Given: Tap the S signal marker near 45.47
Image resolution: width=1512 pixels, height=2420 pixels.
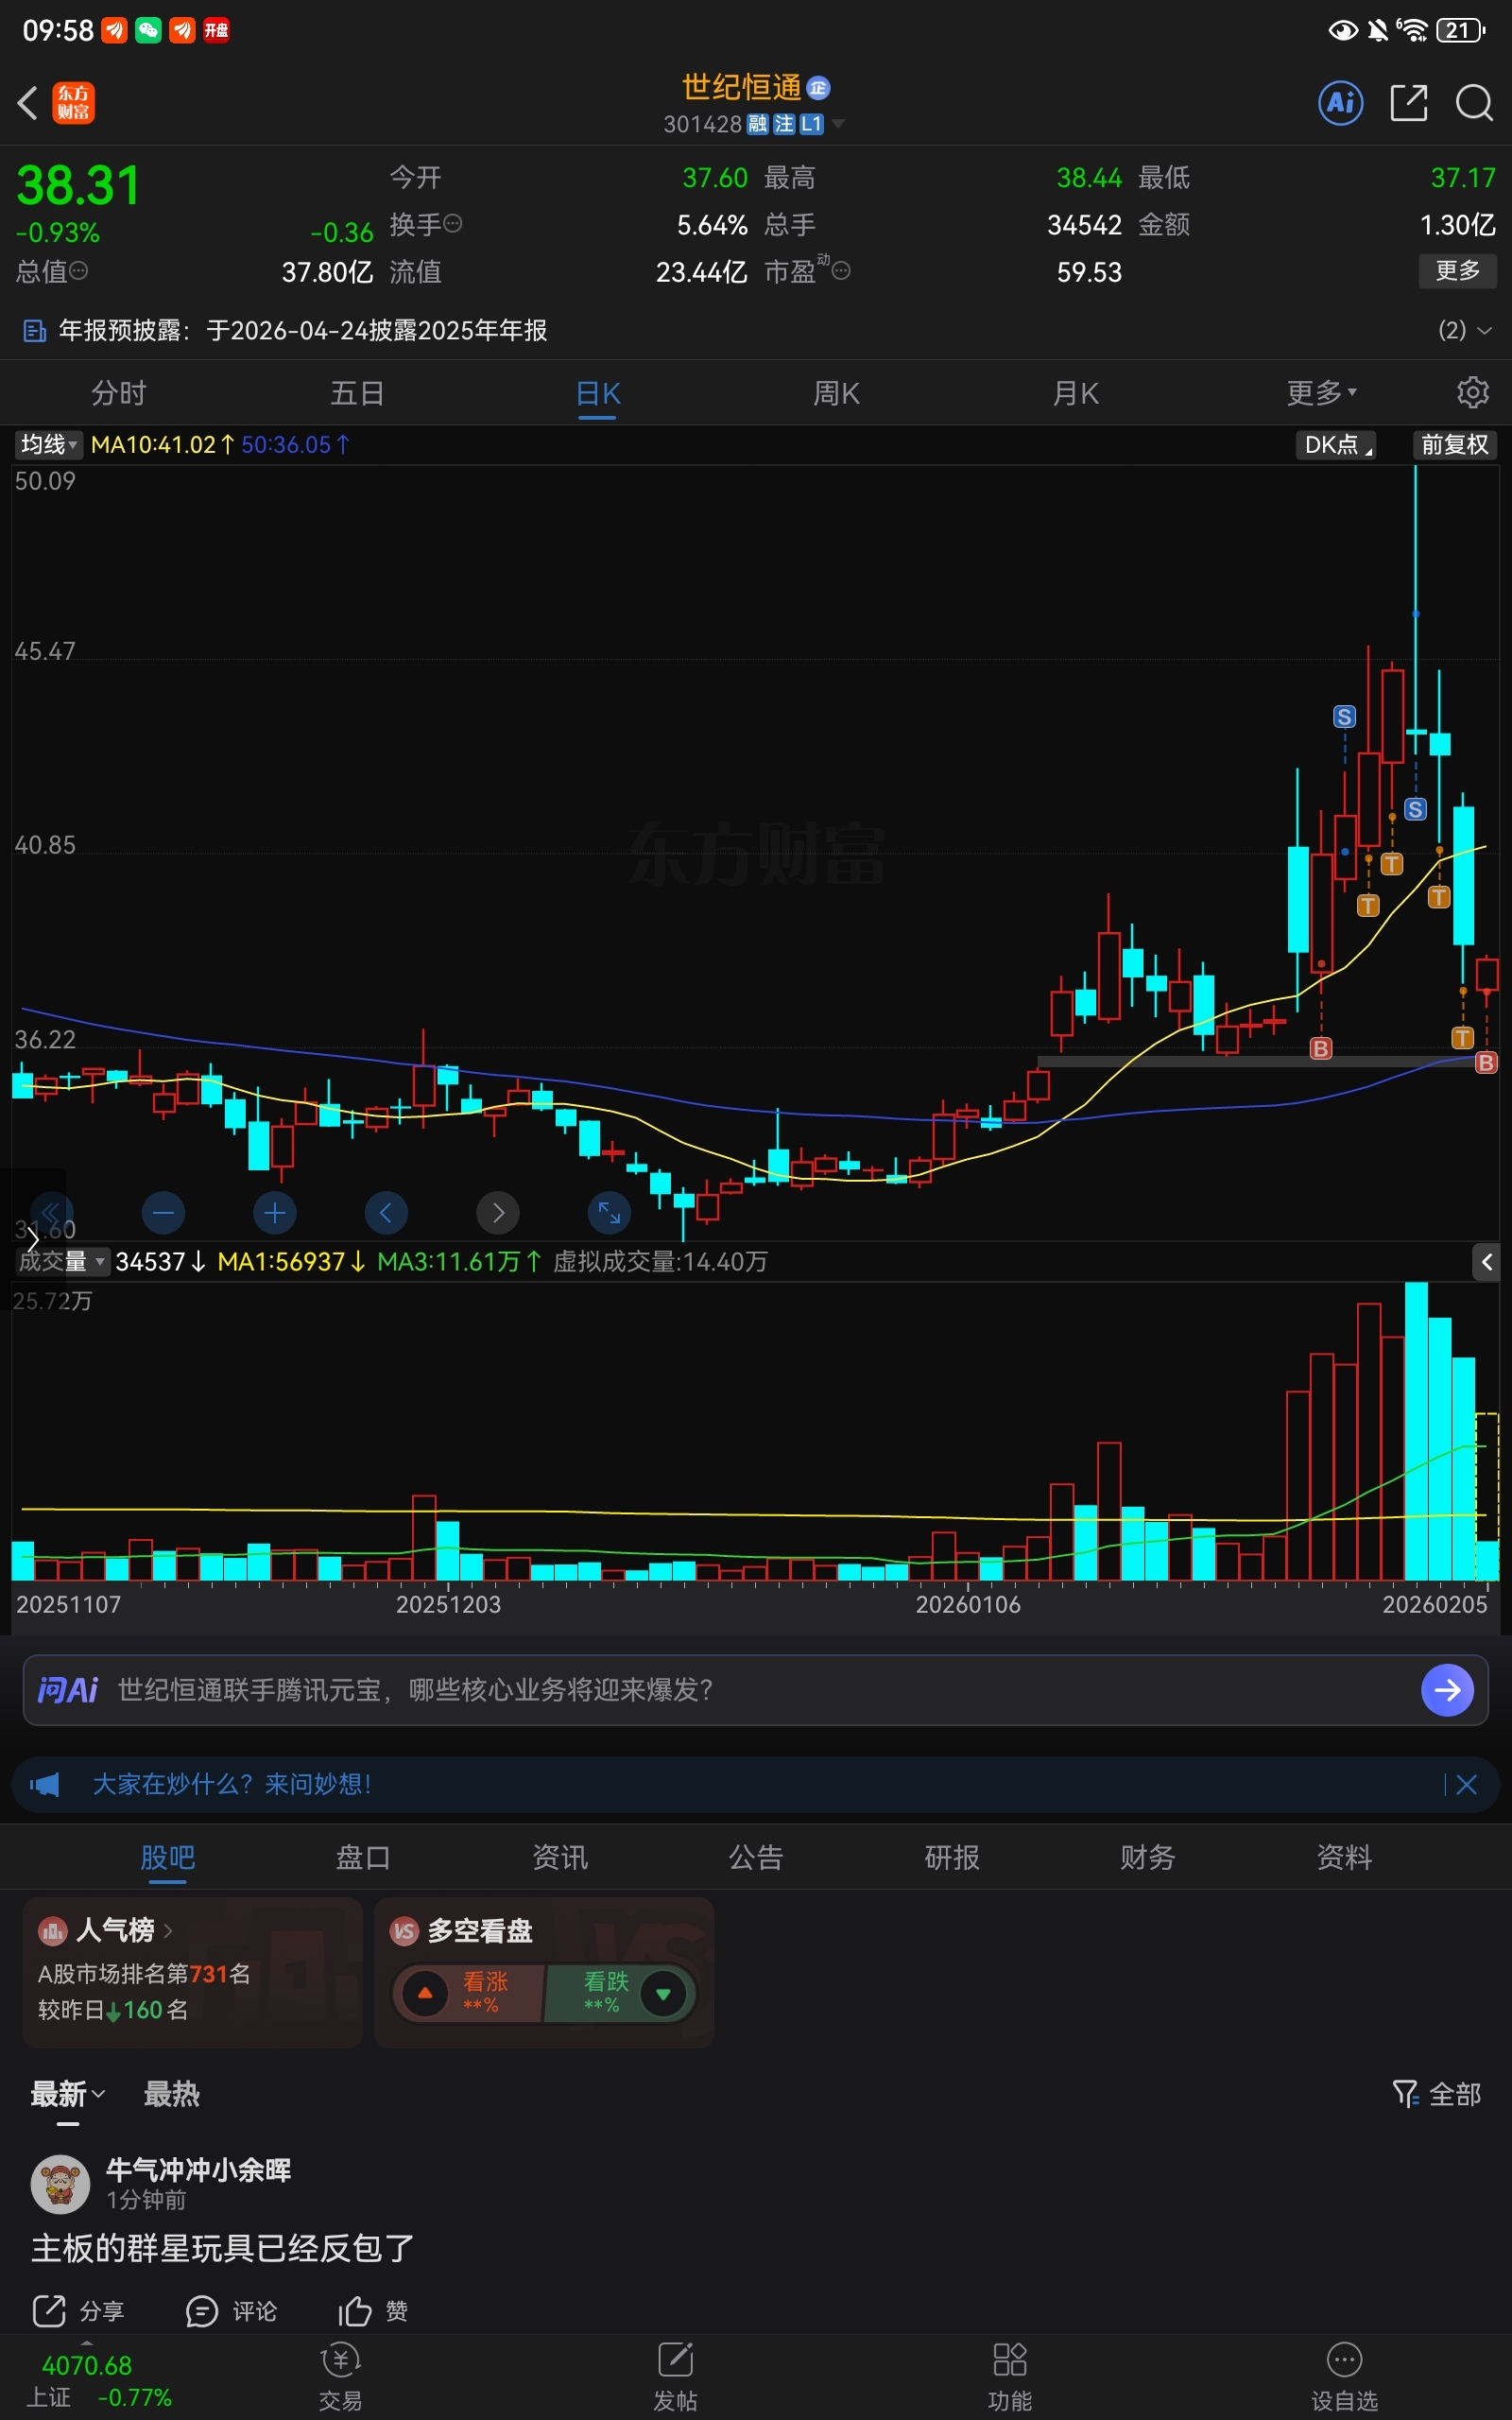Looking at the screenshot, I should pyautogui.click(x=1344, y=716).
